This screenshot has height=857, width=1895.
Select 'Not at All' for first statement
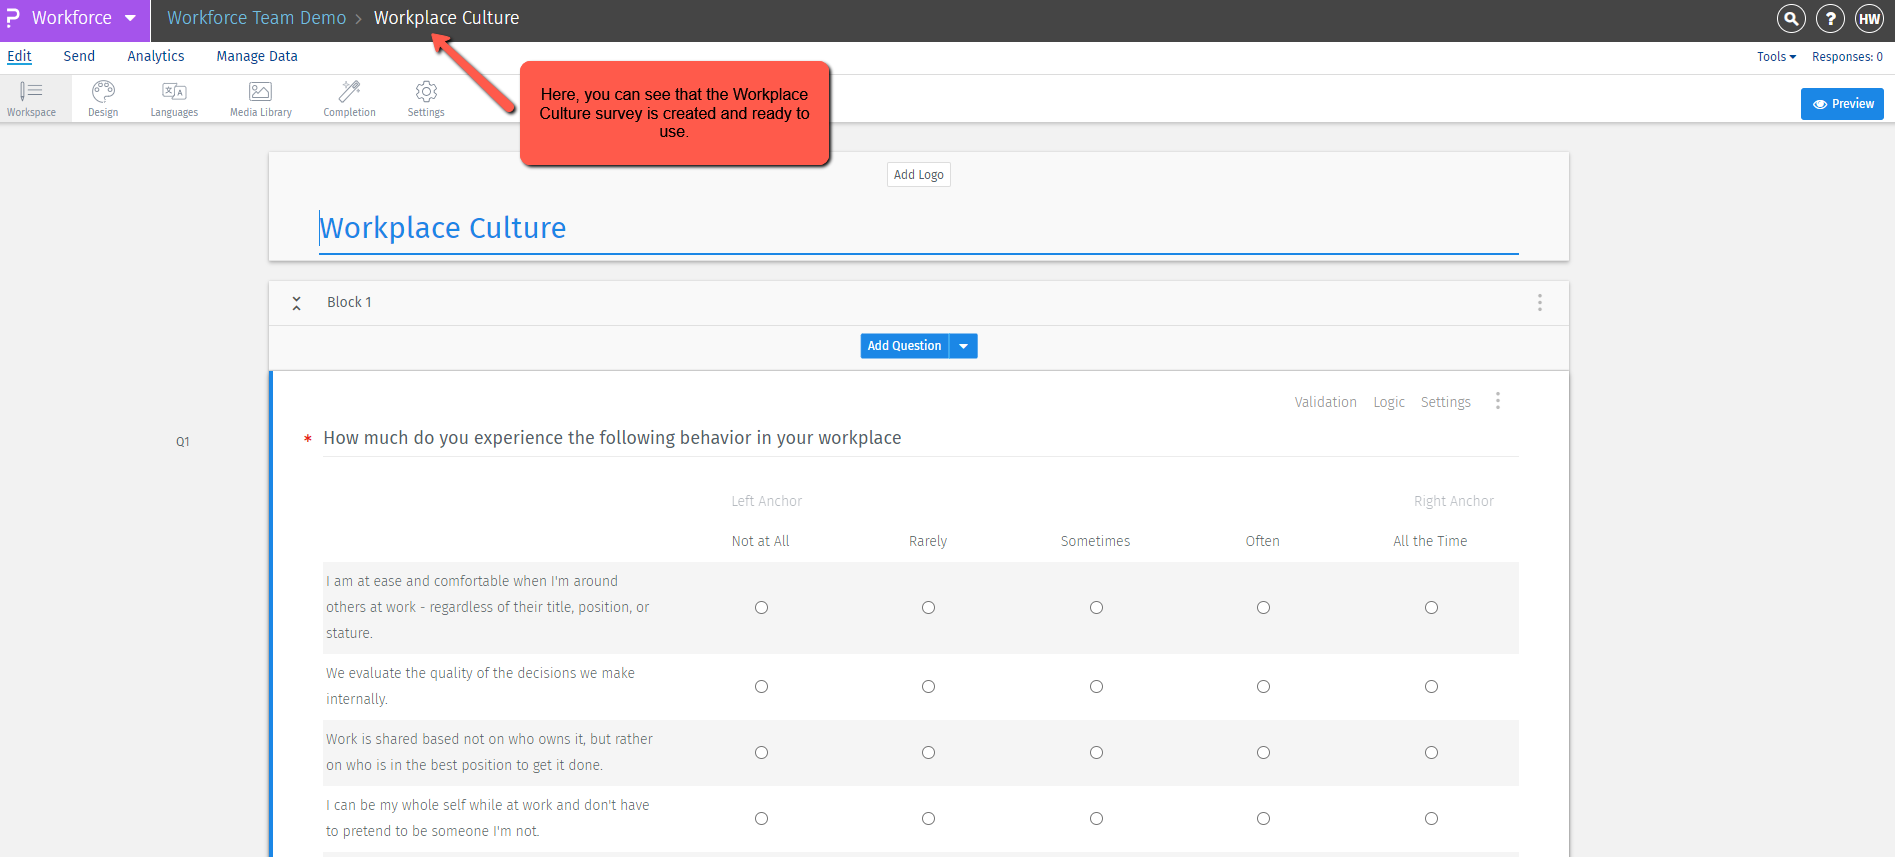[761, 607]
